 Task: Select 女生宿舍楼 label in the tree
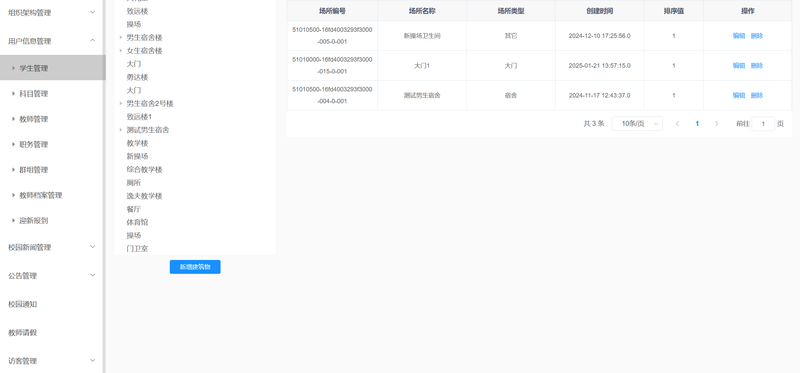(x=144, y=51)
